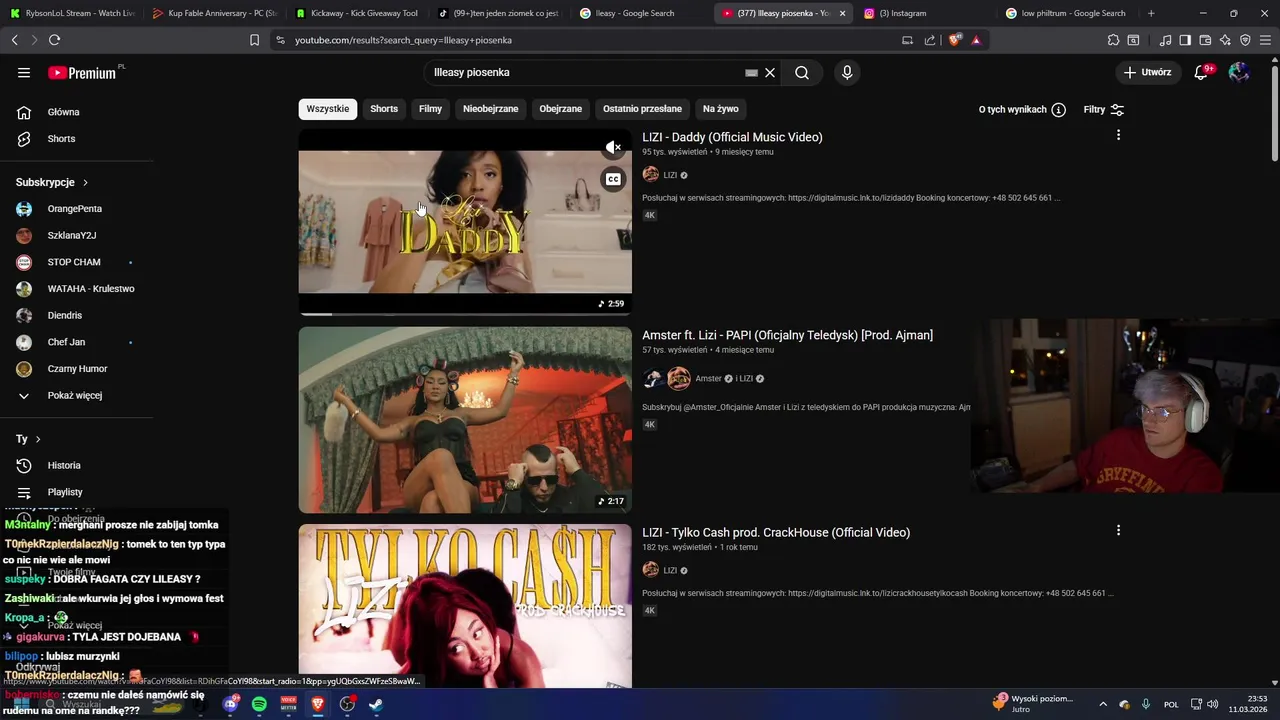Open Brave Leo AI sparkle icon
The width and height of the screenshot is (1280, 720).
[x=1225, y=40]
